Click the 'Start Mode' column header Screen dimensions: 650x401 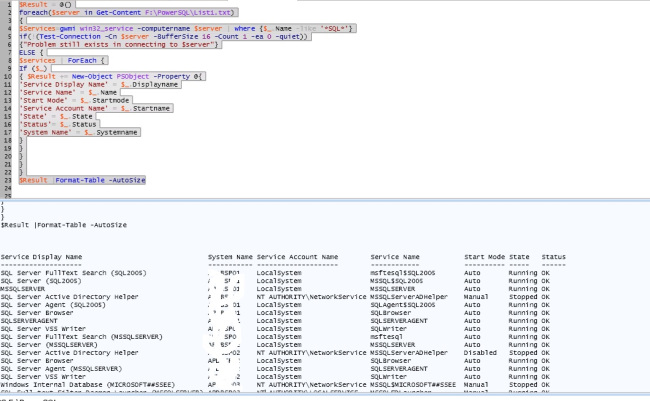click(484, 257)
